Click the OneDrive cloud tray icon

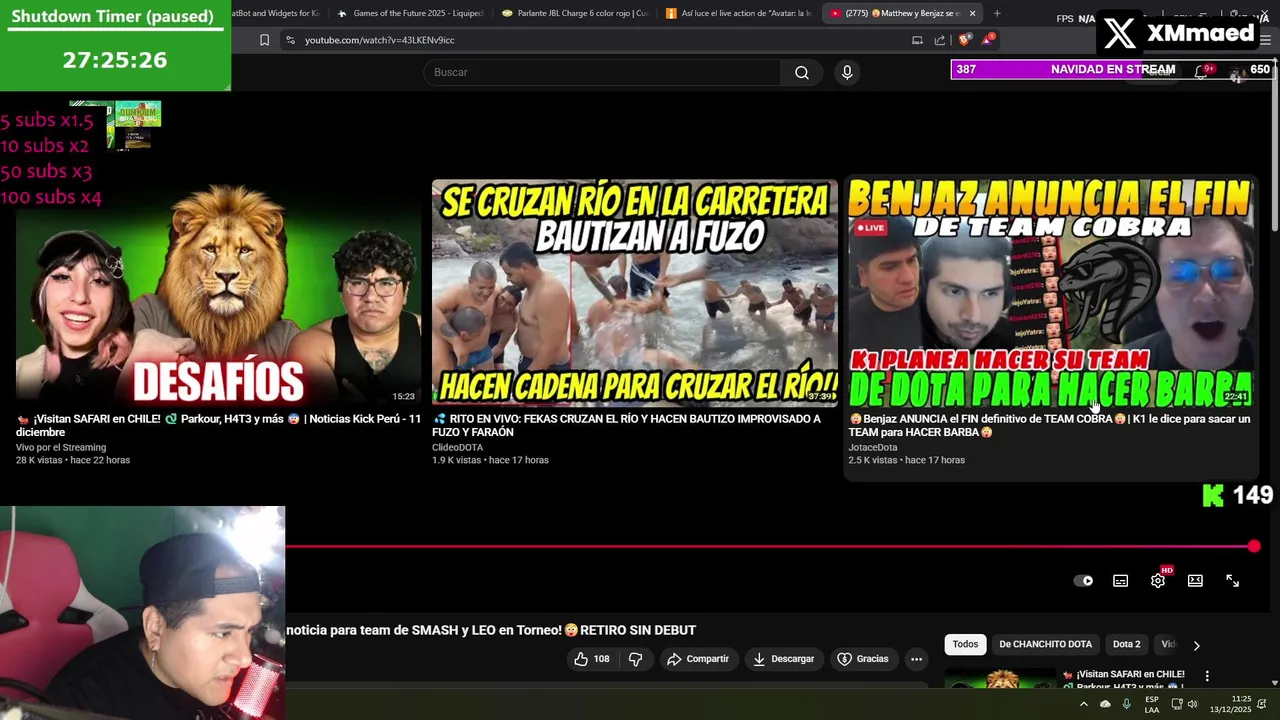(1105, 704)
